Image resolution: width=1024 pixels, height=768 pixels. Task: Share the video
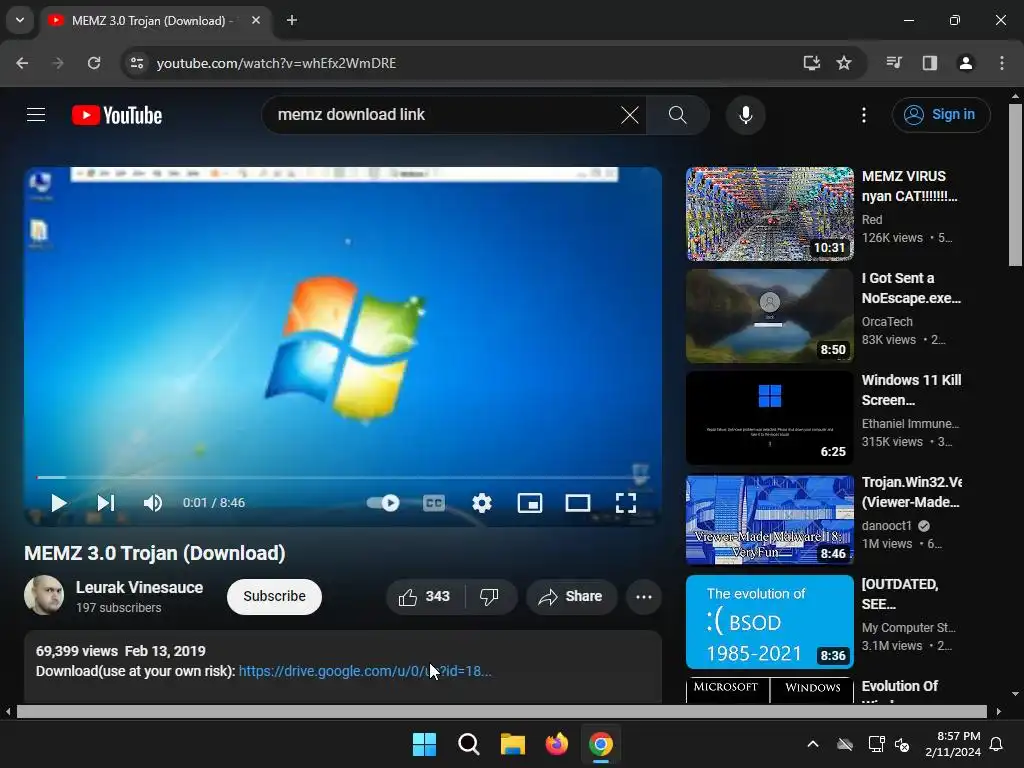click(x=571, y=596)
